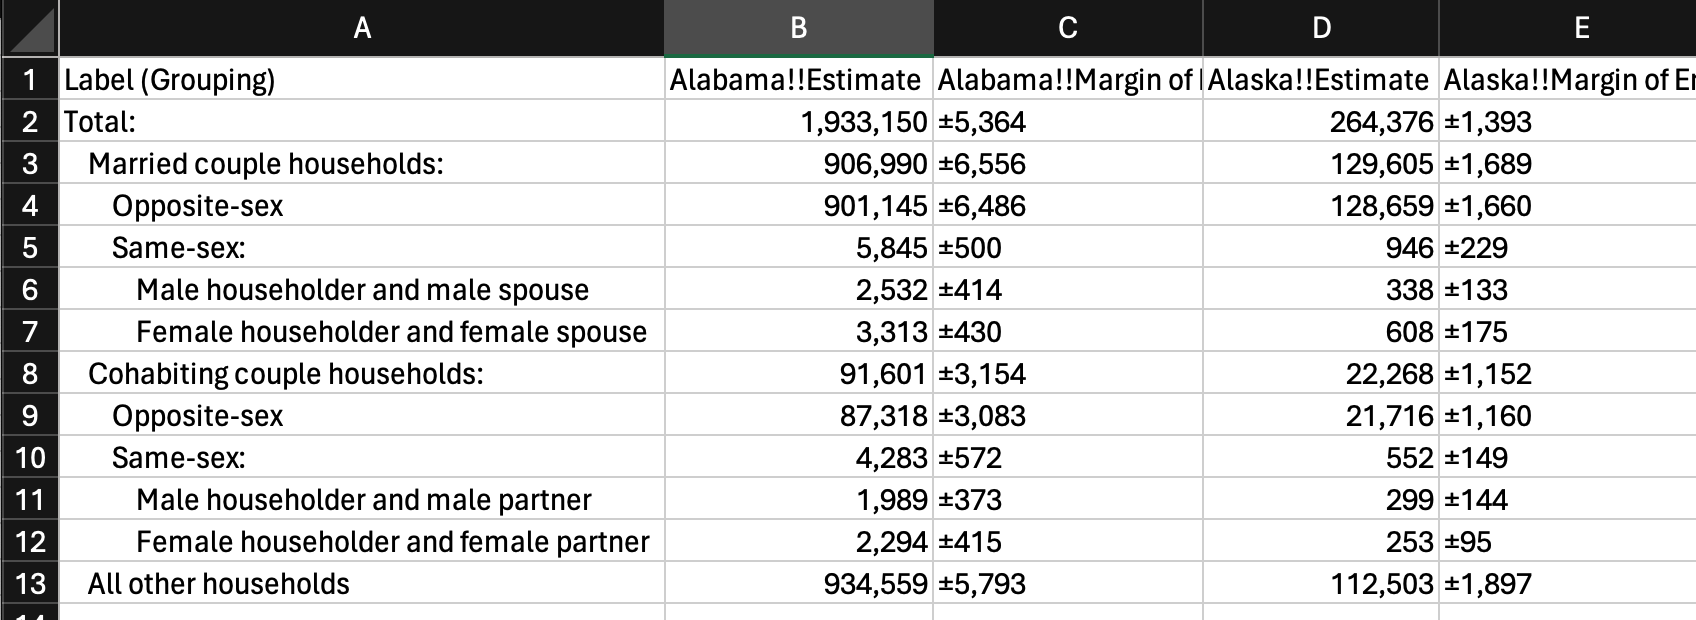1696x620 pixels.
Task: Select Alabama cohabiting estimate 91,601
Action: coord(799,373)
